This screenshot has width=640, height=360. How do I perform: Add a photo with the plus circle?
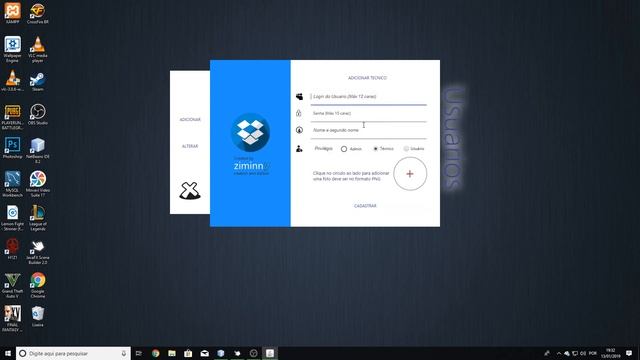tap(410, 174)
